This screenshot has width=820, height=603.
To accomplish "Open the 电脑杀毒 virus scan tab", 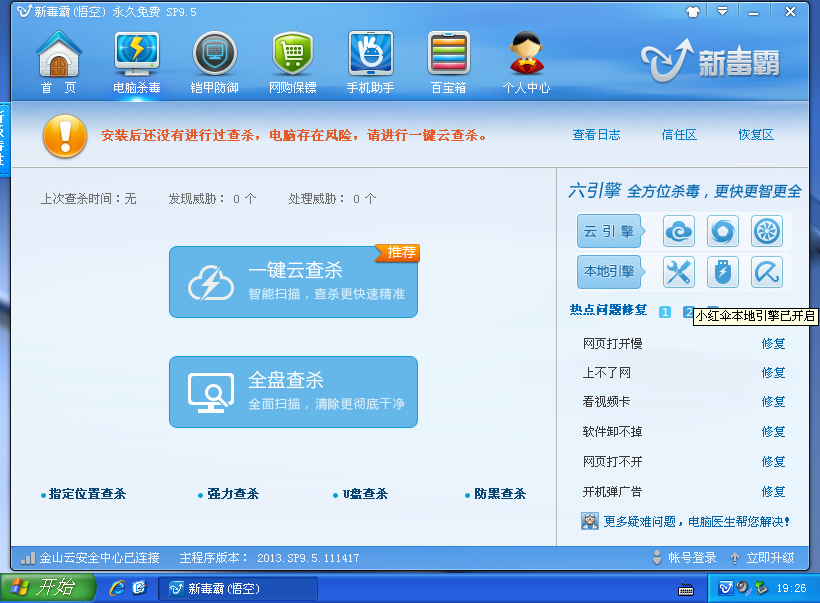I will click(x=136, y=62).
